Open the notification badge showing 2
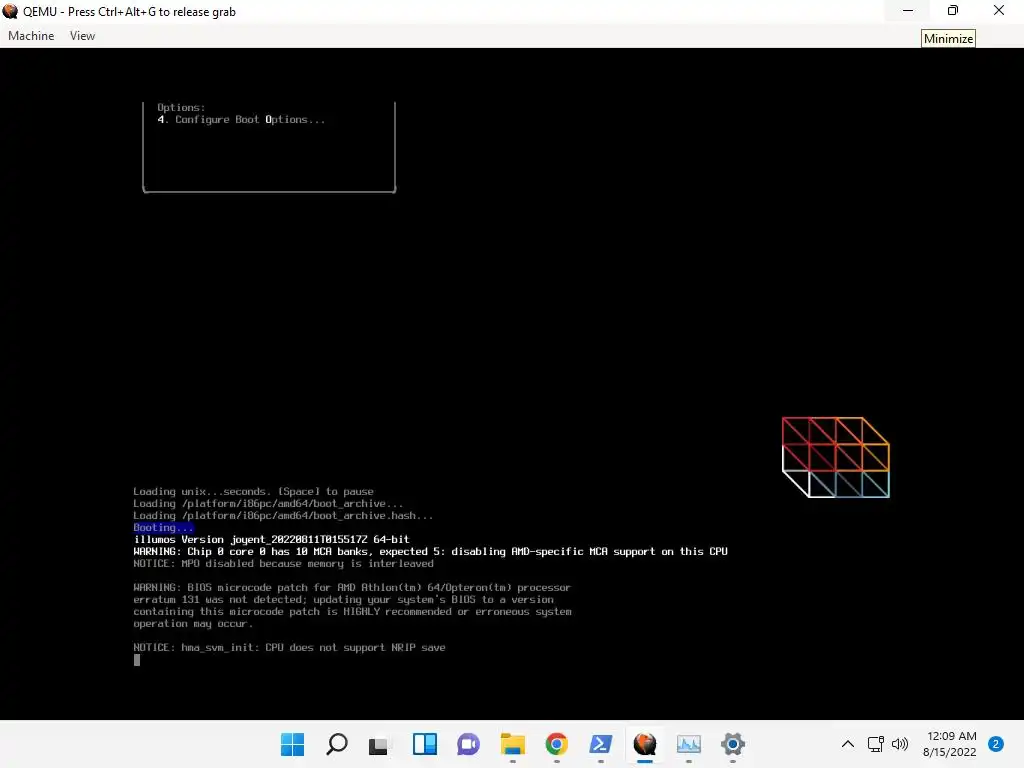 996,744
